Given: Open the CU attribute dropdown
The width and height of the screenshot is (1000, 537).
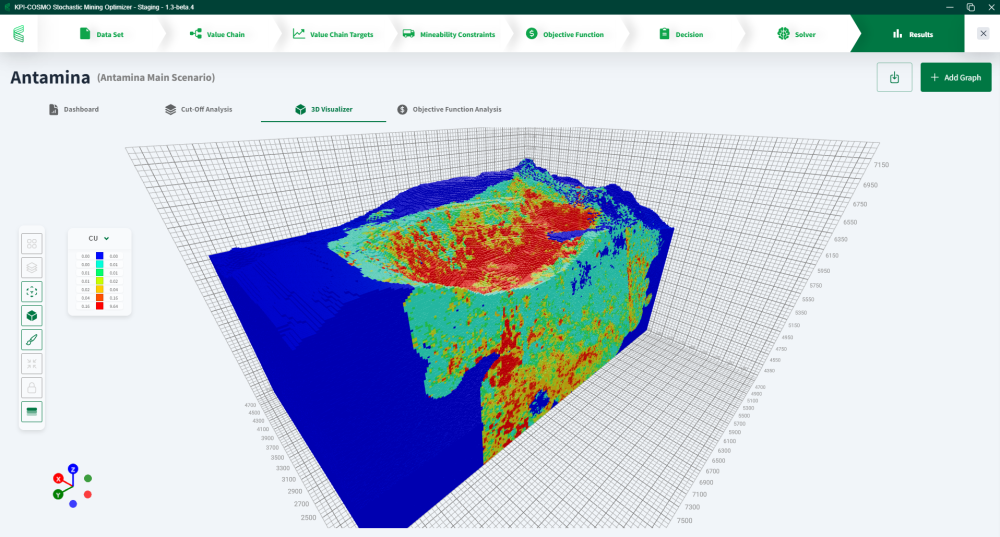Looking at the screenshot, I should tap(98, 238).
